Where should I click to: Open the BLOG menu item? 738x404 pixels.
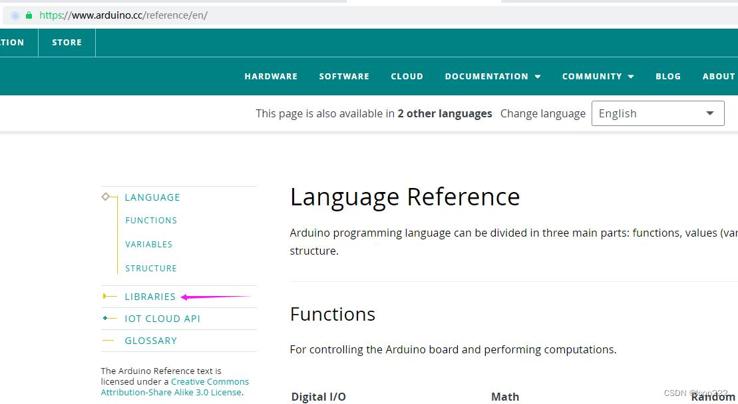point(668,76)
